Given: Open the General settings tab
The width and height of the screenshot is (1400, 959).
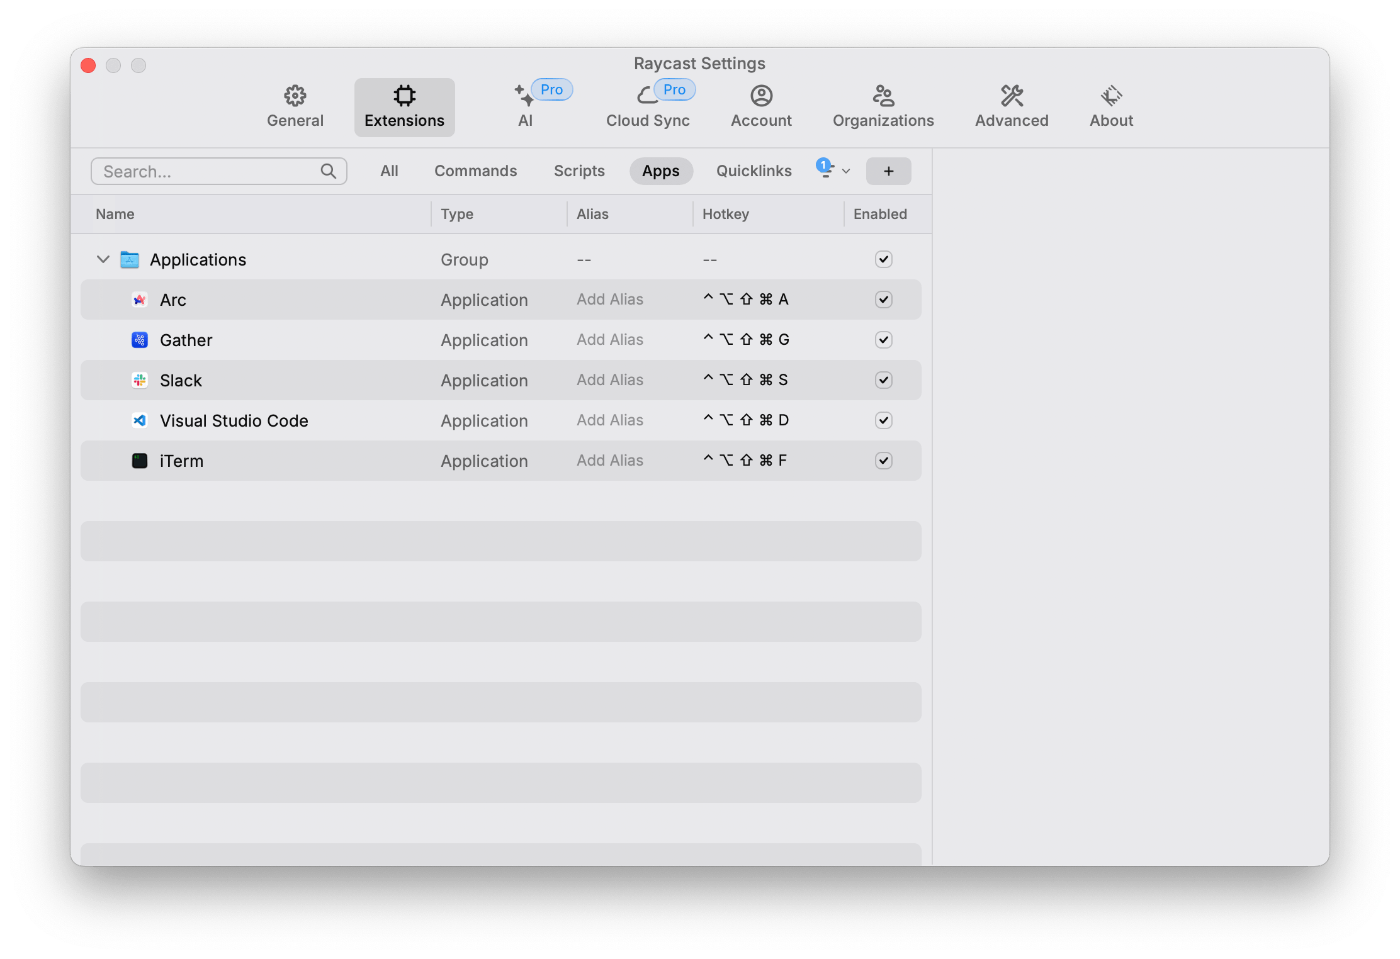Looking at the screenshot, I should tap(295, 107).
